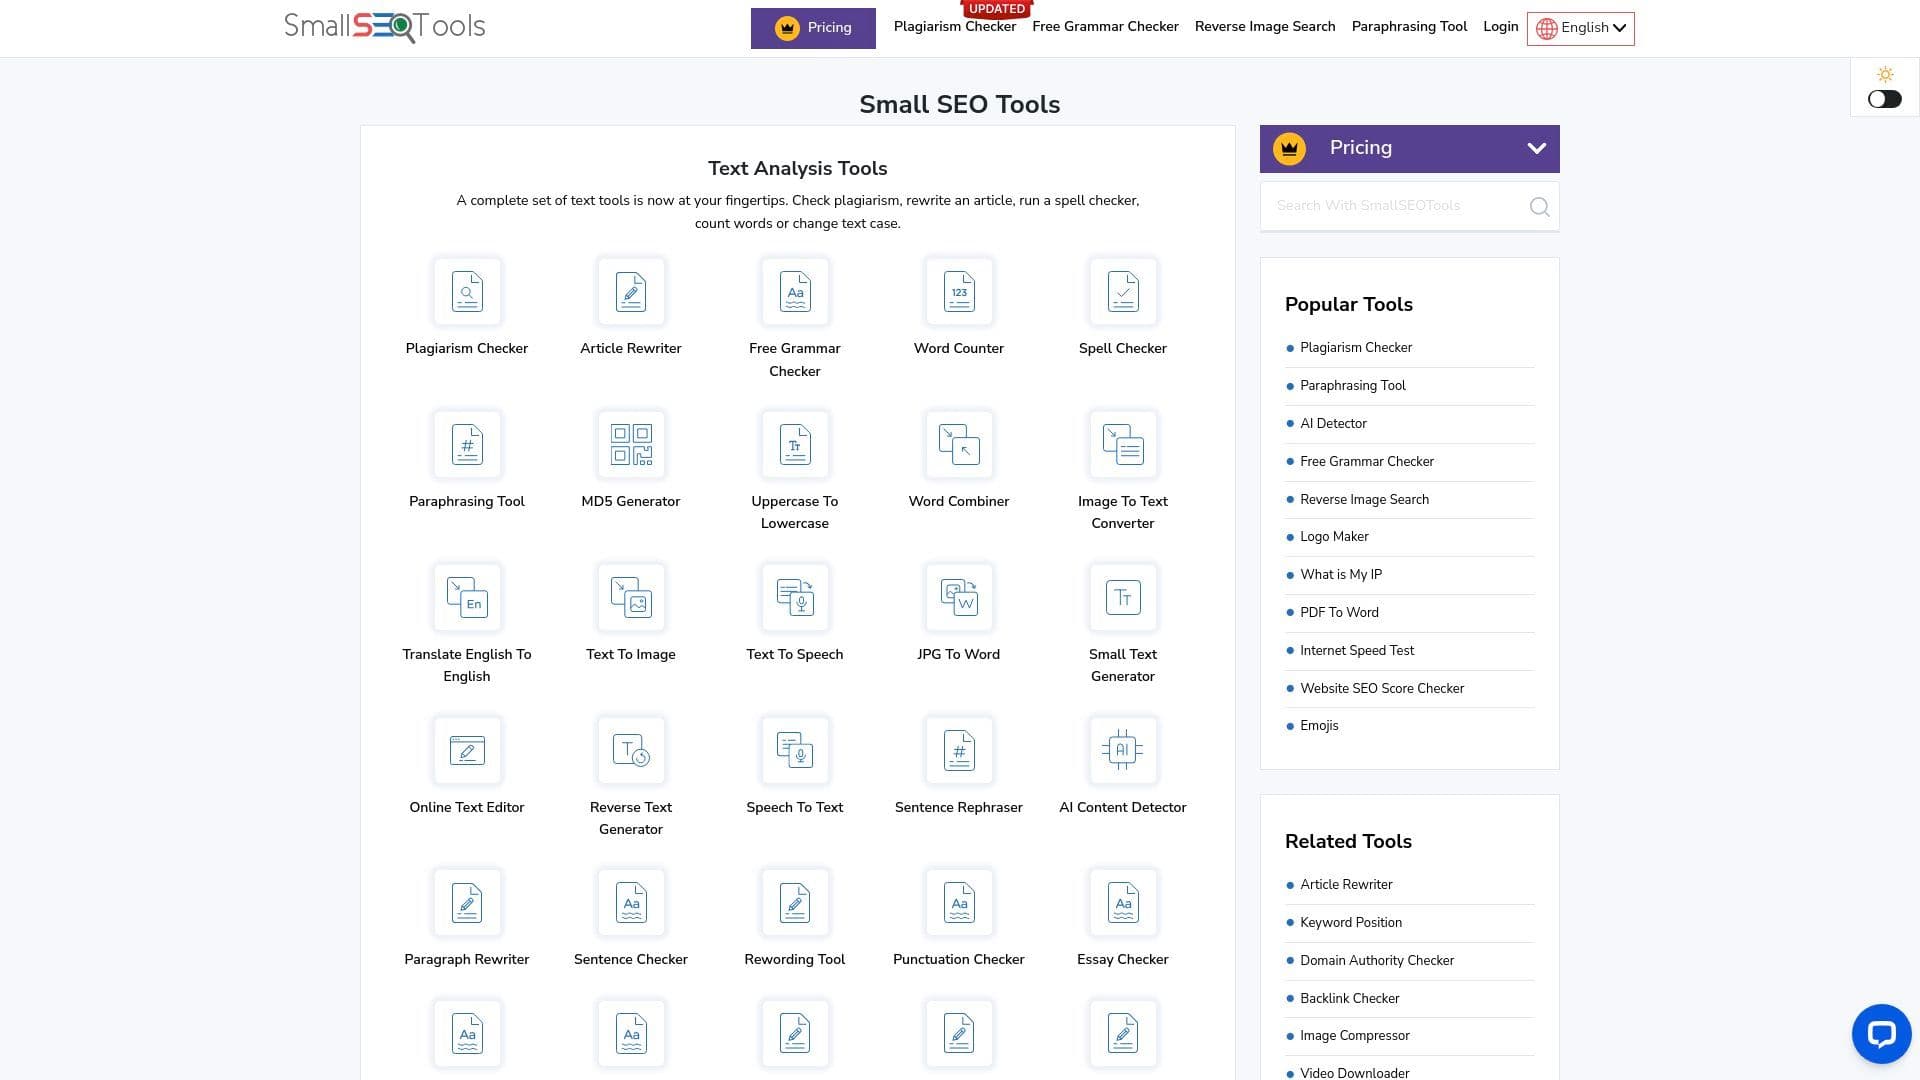1920x1080 pixels.
Task: Open AI Detector in Popular Tools
Action: pos(1333,424)
